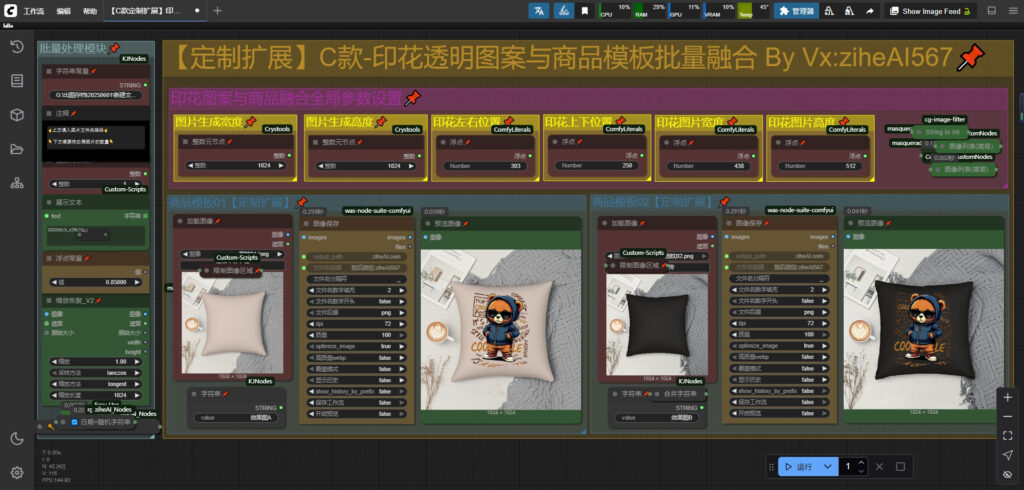Open 文件后缀 png dropdown in template 02

(x=780, y=312)
